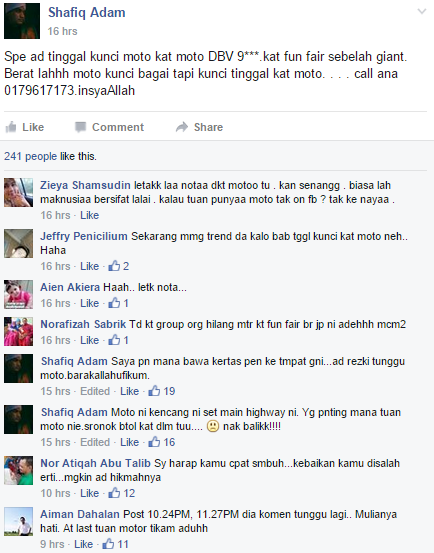Click thumbs-up icon on Nor Atiqah's comment
Screen dimensions: 434x553
coord(114,493)
